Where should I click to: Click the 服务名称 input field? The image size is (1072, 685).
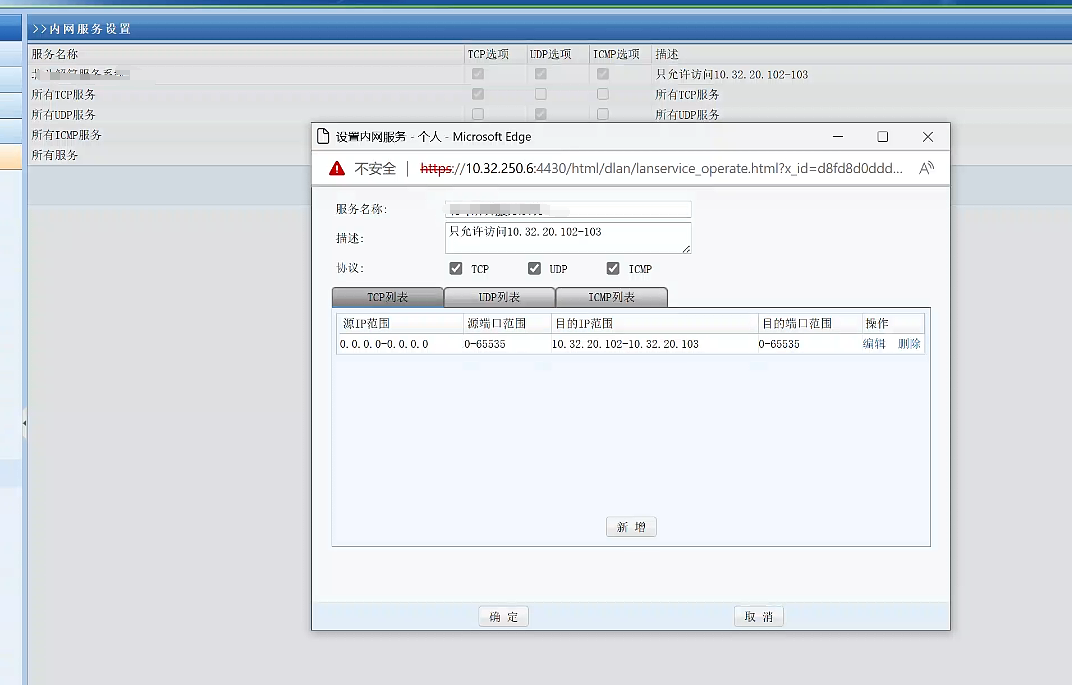pos(567,209)
